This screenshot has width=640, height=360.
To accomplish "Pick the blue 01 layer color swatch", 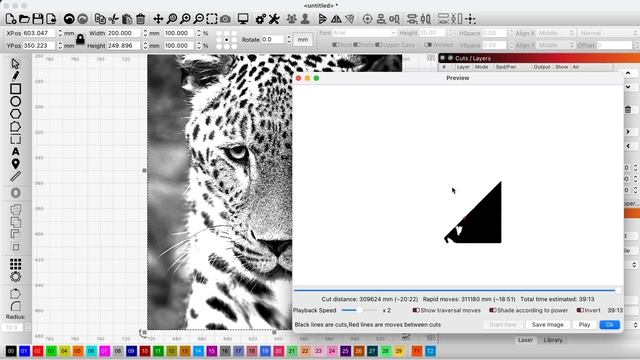I will 24,351.
